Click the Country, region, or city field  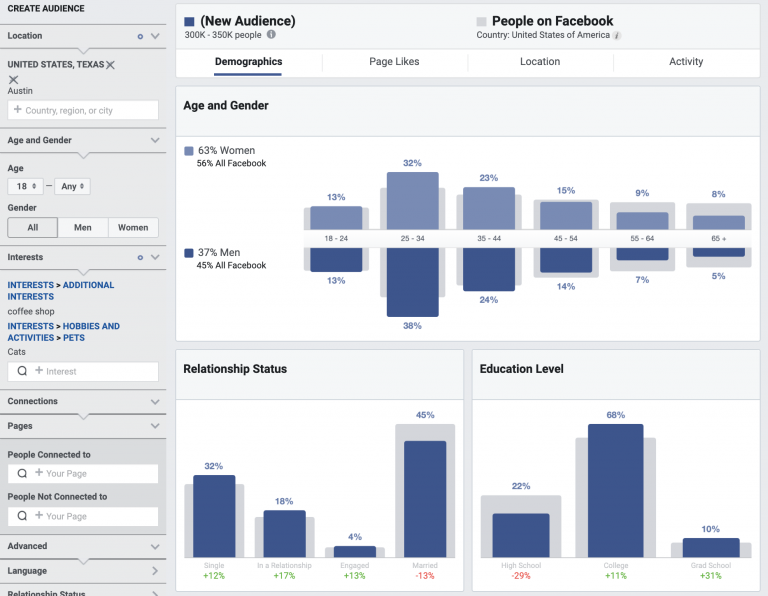tap(83, 110)
